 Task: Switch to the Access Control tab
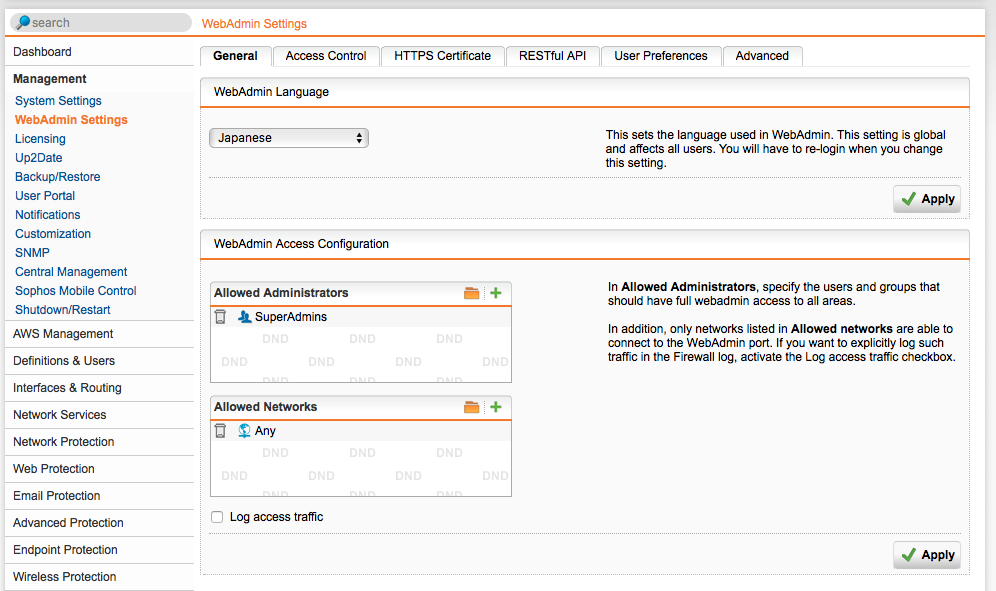326,56
